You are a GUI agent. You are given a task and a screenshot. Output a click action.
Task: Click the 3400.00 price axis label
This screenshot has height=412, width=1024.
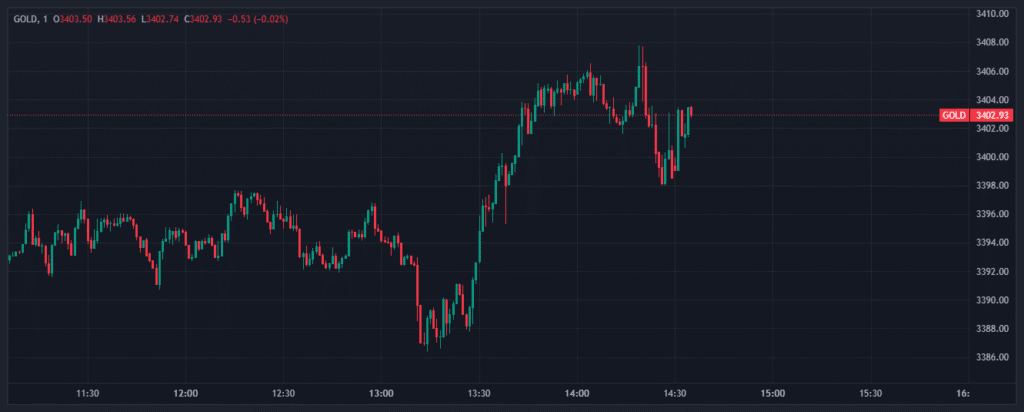[x=992, y=157]
